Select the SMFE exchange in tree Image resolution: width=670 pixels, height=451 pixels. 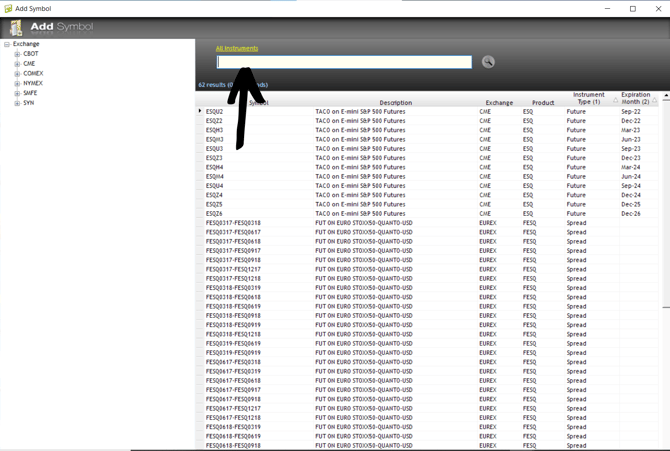pyautogui.click(x=30, y=93)
